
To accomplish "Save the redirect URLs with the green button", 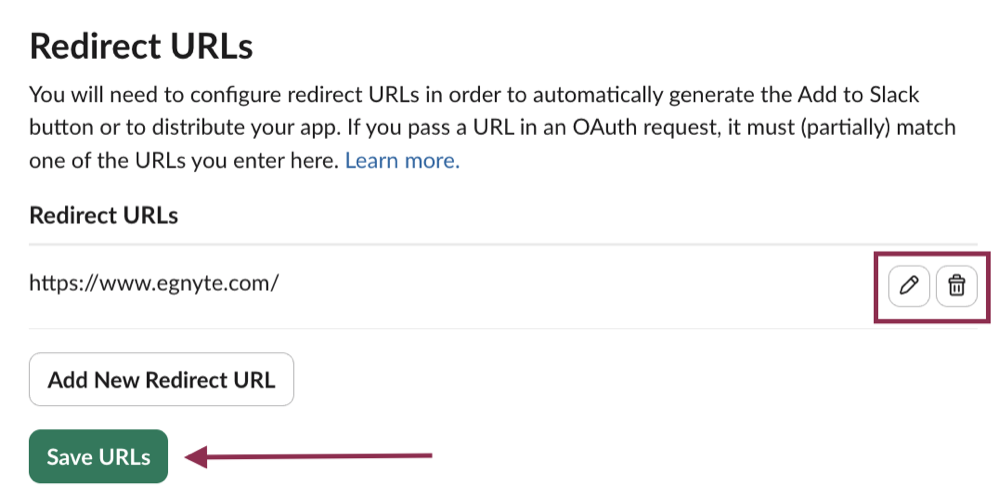I will 98,456.
